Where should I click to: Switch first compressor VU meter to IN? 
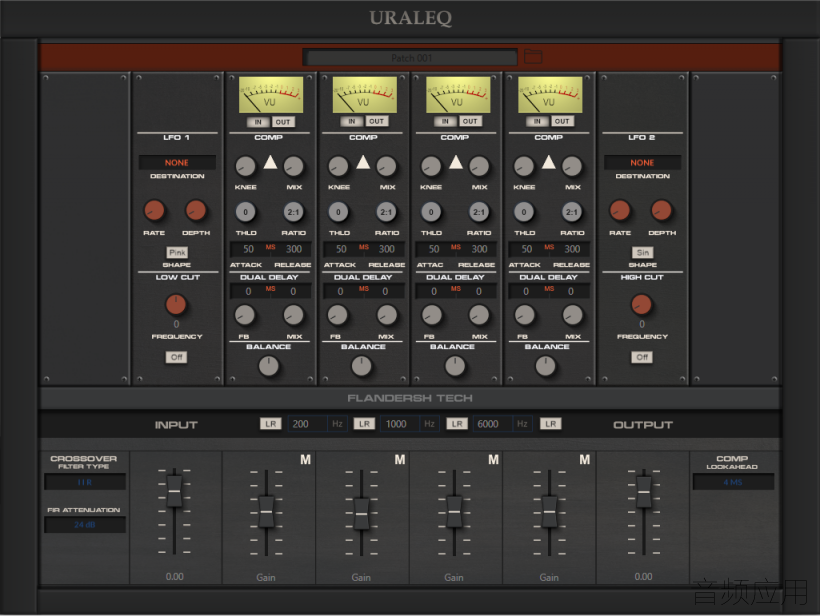(x=258, y=122)
